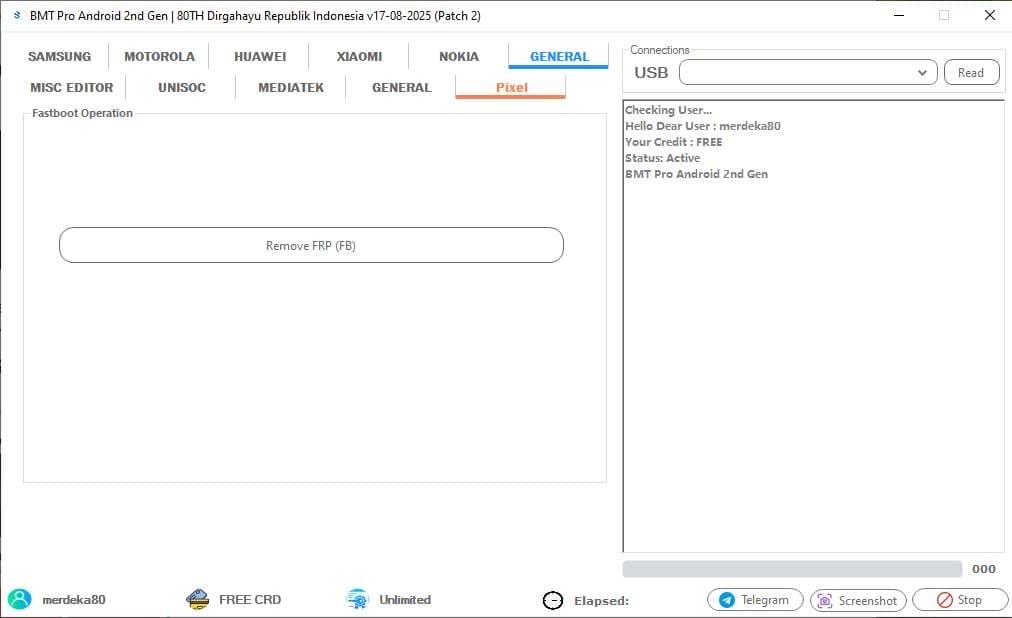Viewport: 1012px width, 618px height.
Task: Click the FREE CRD credit icon
Action: pyautogui.click(x=196, y=599)
